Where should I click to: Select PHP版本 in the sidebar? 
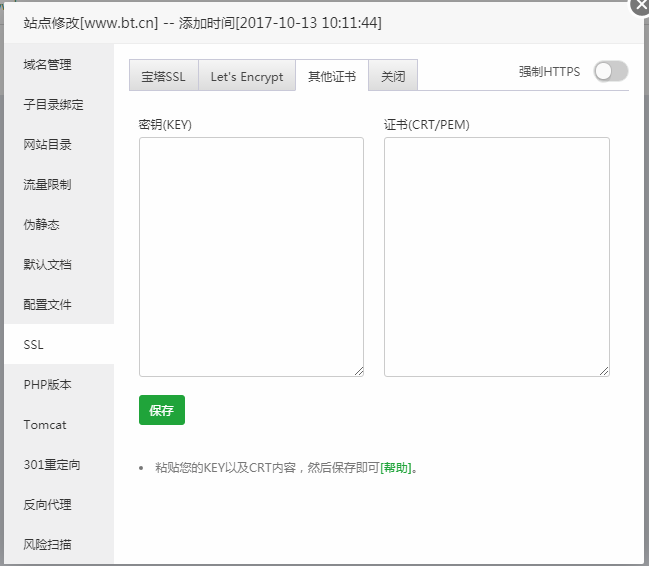(48, 385)
